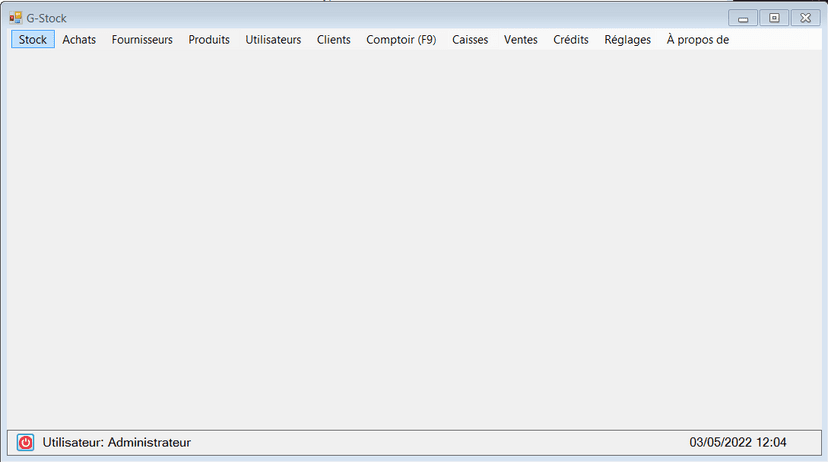Viewport: 828px width, 462px height.
Task: Choose the Clients menu item
Action: tap(334, 40)
